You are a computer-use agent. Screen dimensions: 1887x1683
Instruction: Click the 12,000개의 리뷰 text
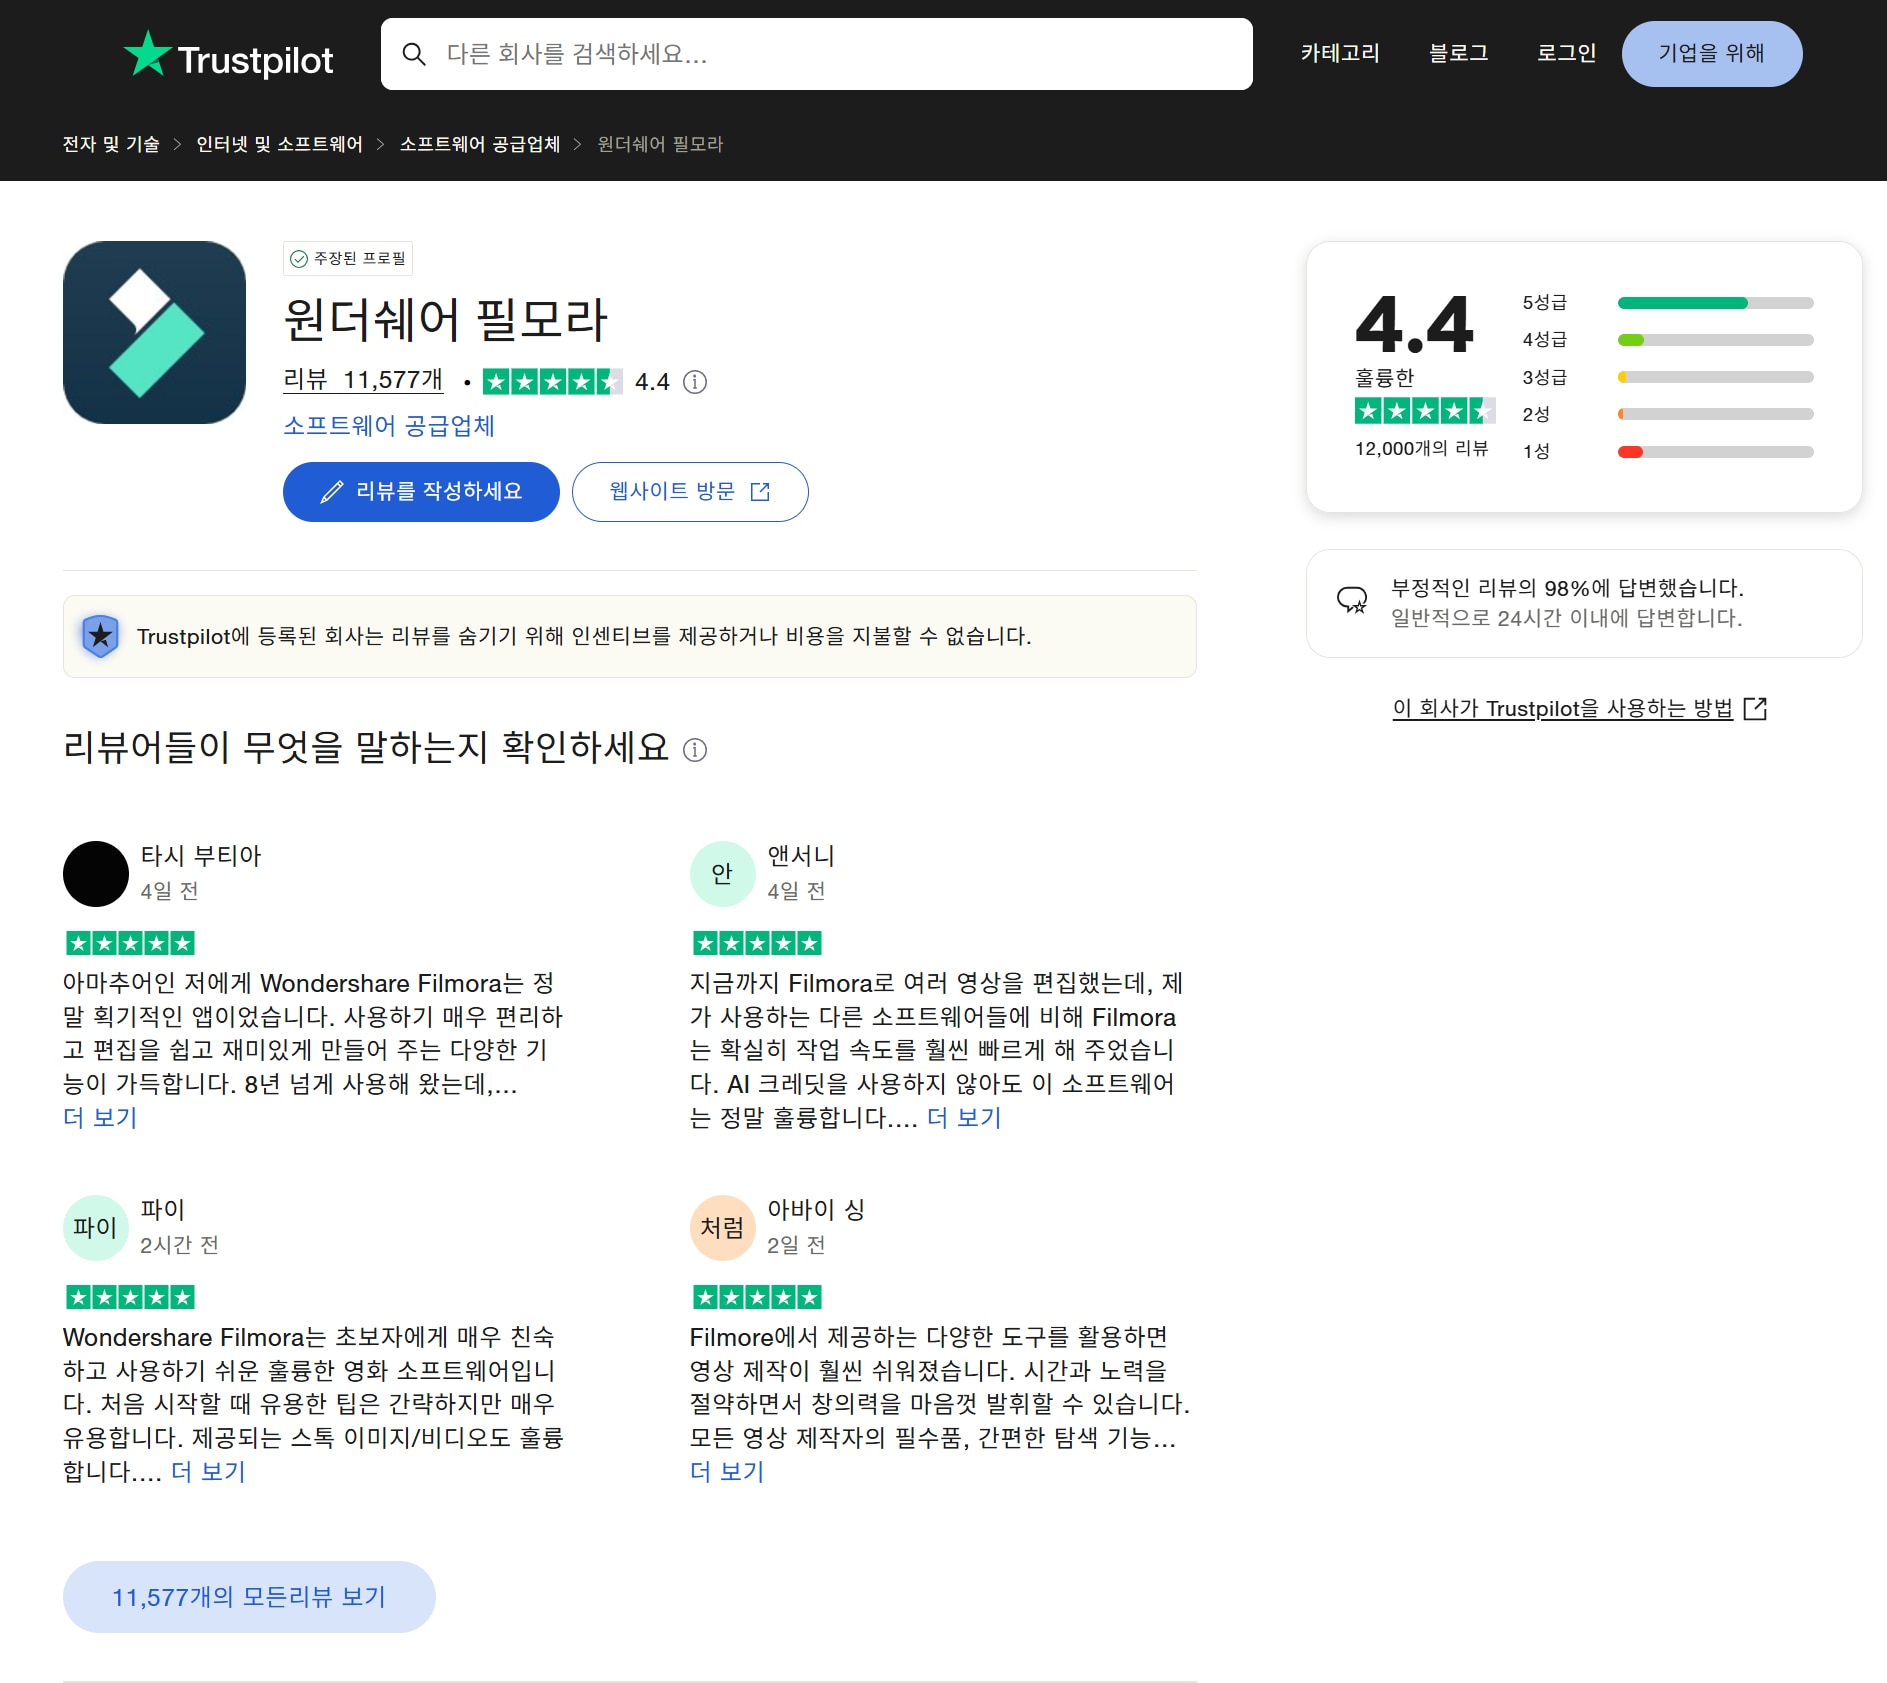click(1421, 449)
